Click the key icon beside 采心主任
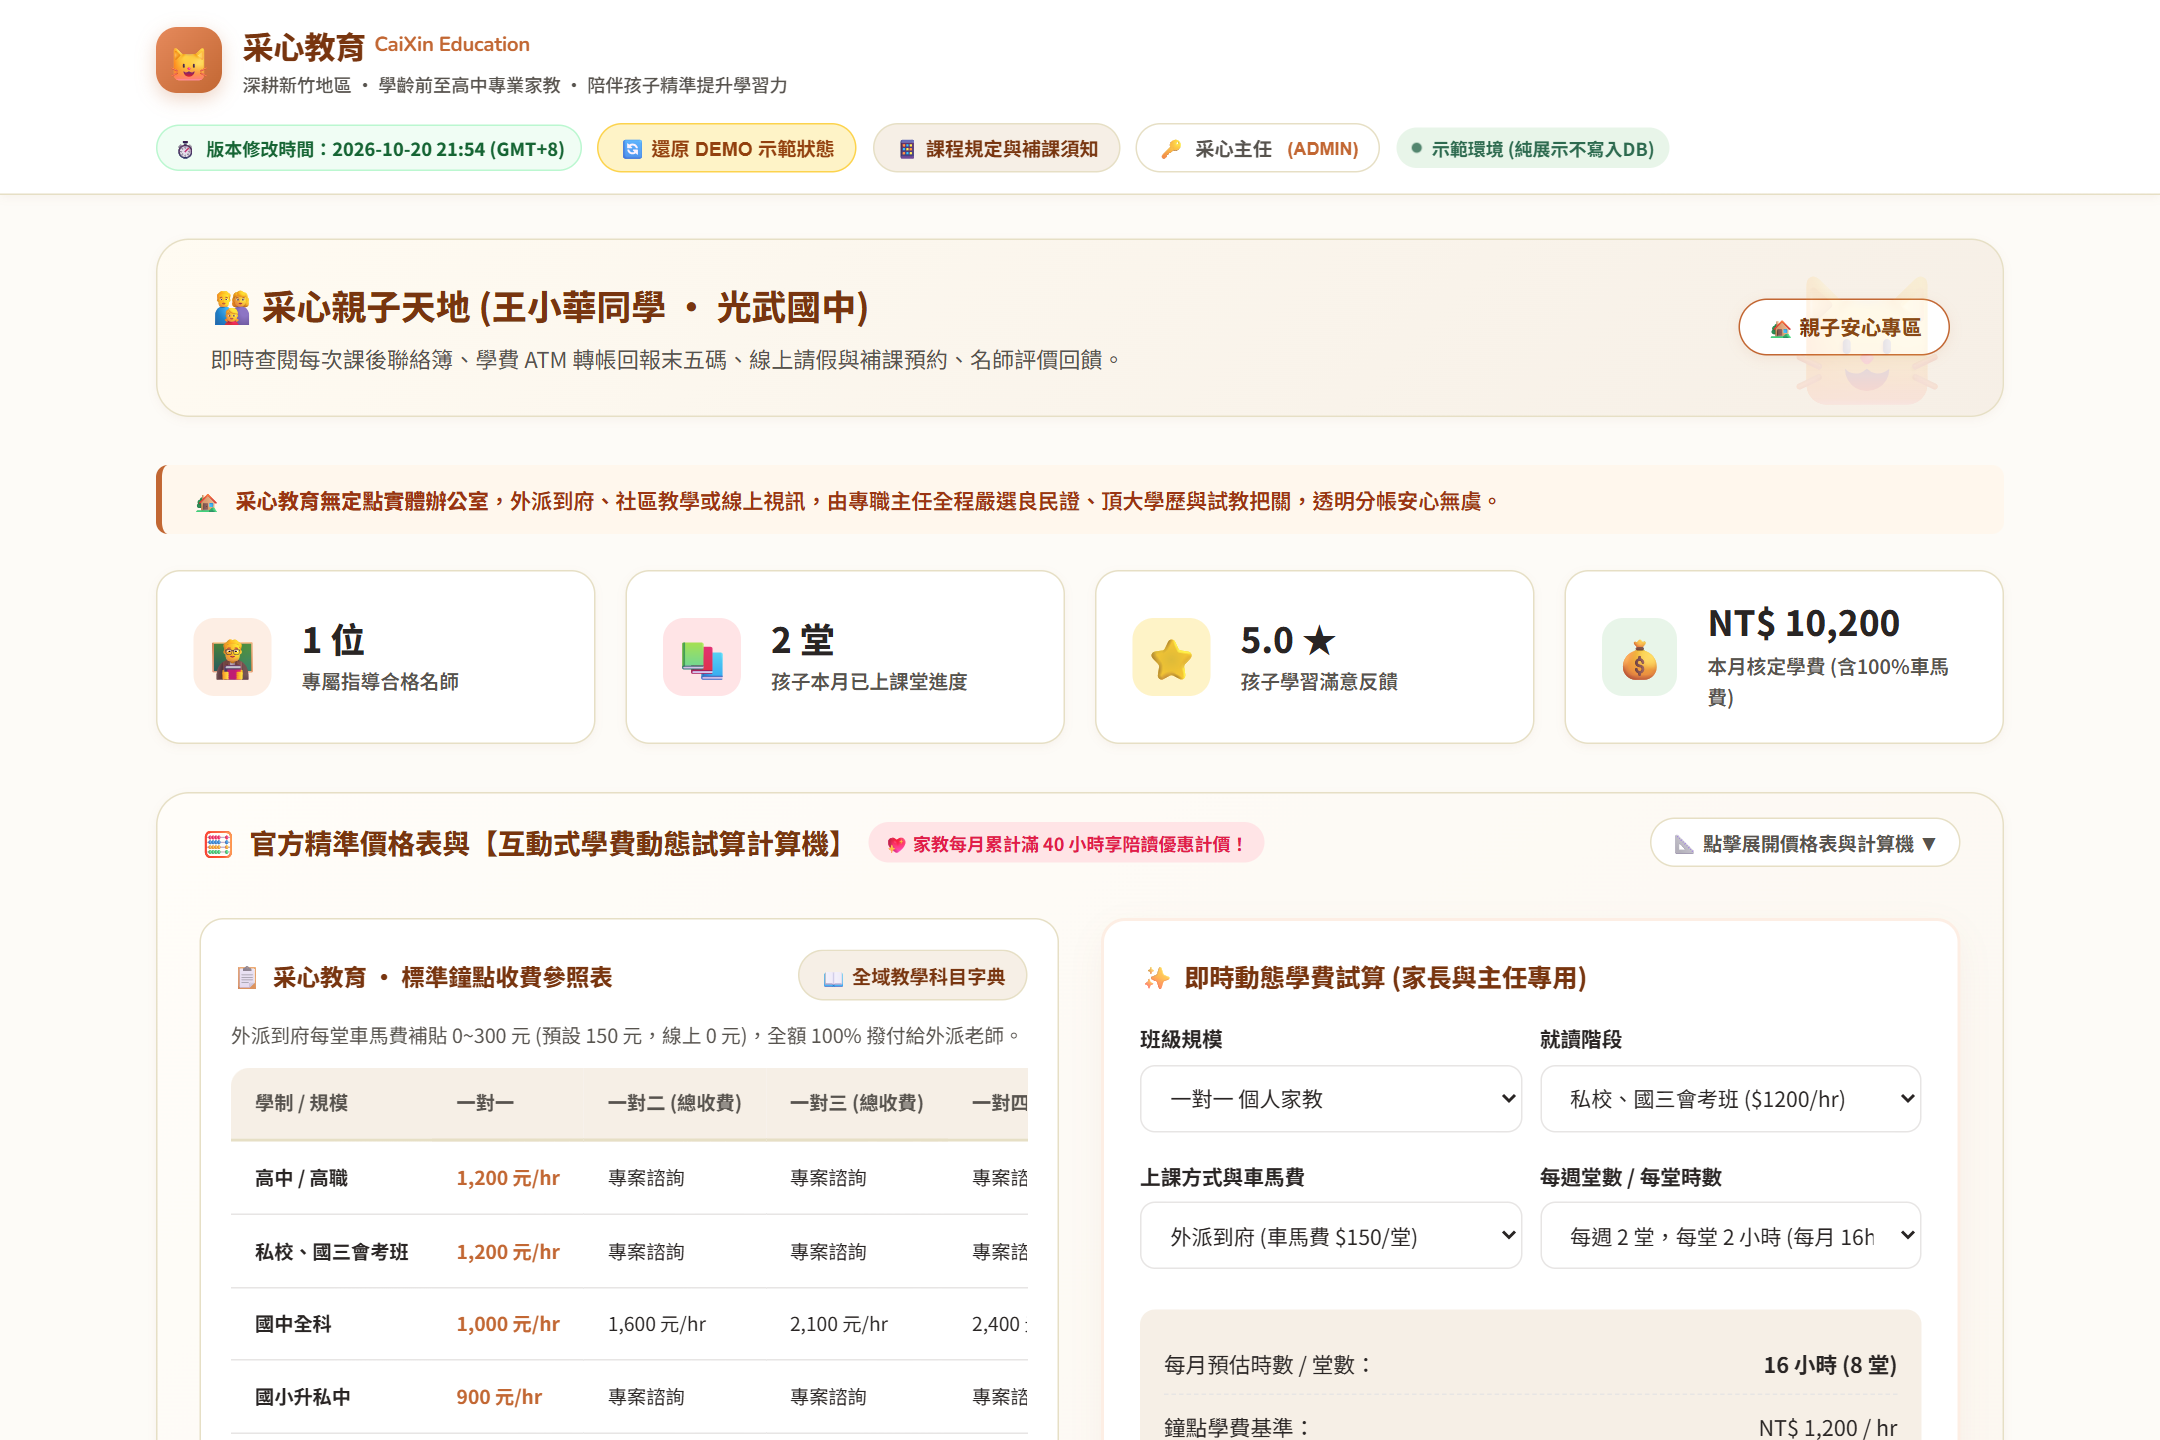Screen dimensions: 2160x1440 pyautogui.click(x=1170, y=149)
